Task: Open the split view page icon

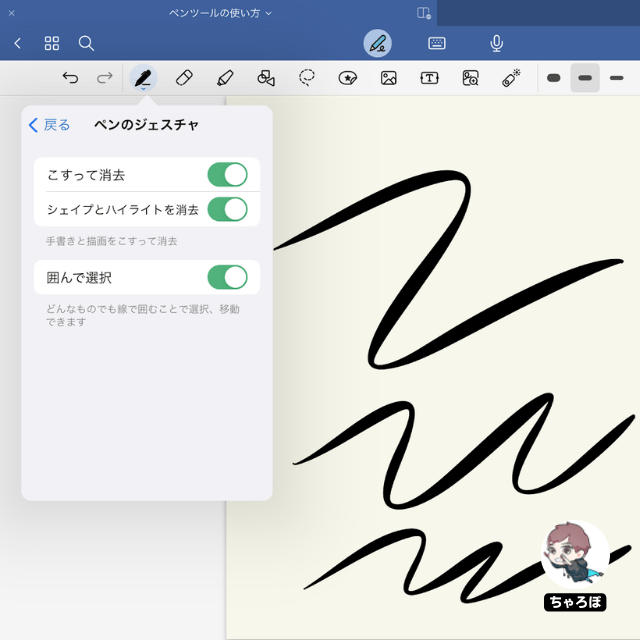Action: click(424, 13)
